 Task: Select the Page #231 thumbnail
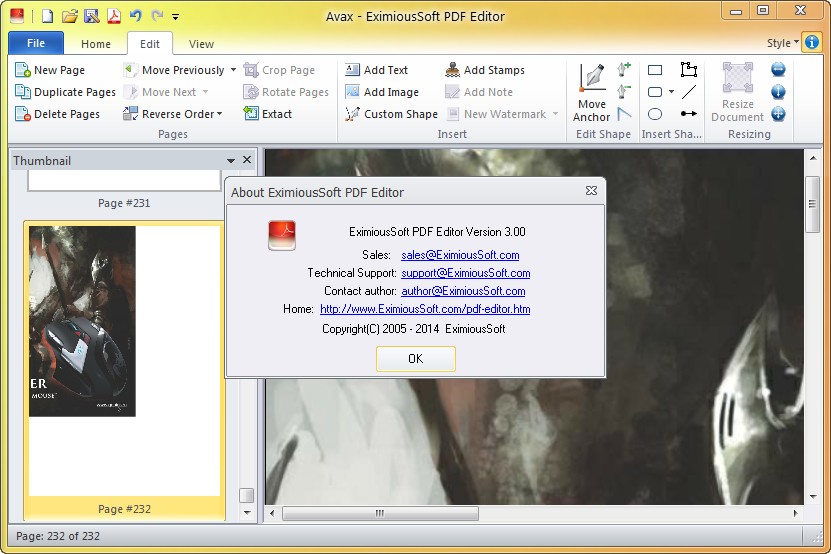pos(124,190)
